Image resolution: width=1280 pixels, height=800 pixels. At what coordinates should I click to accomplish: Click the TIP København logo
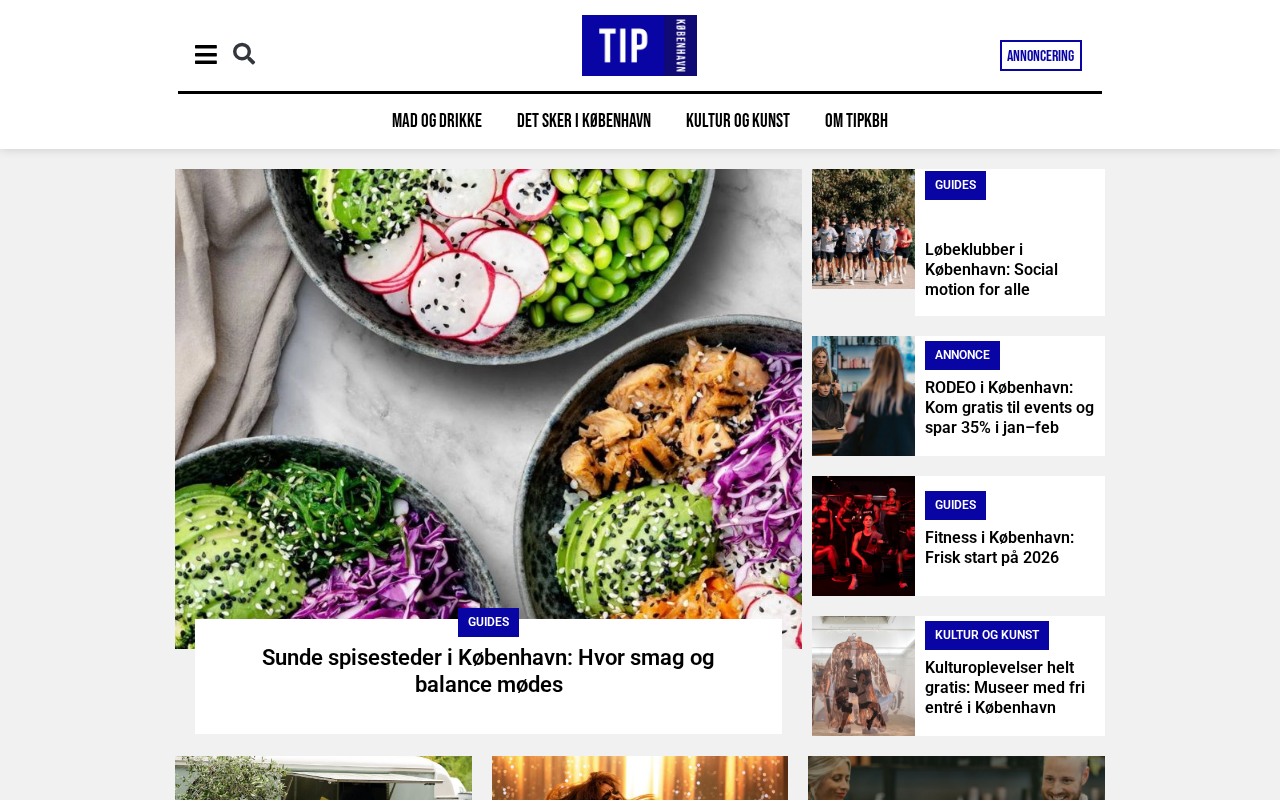pyautogui.click(x=639, y=45)
